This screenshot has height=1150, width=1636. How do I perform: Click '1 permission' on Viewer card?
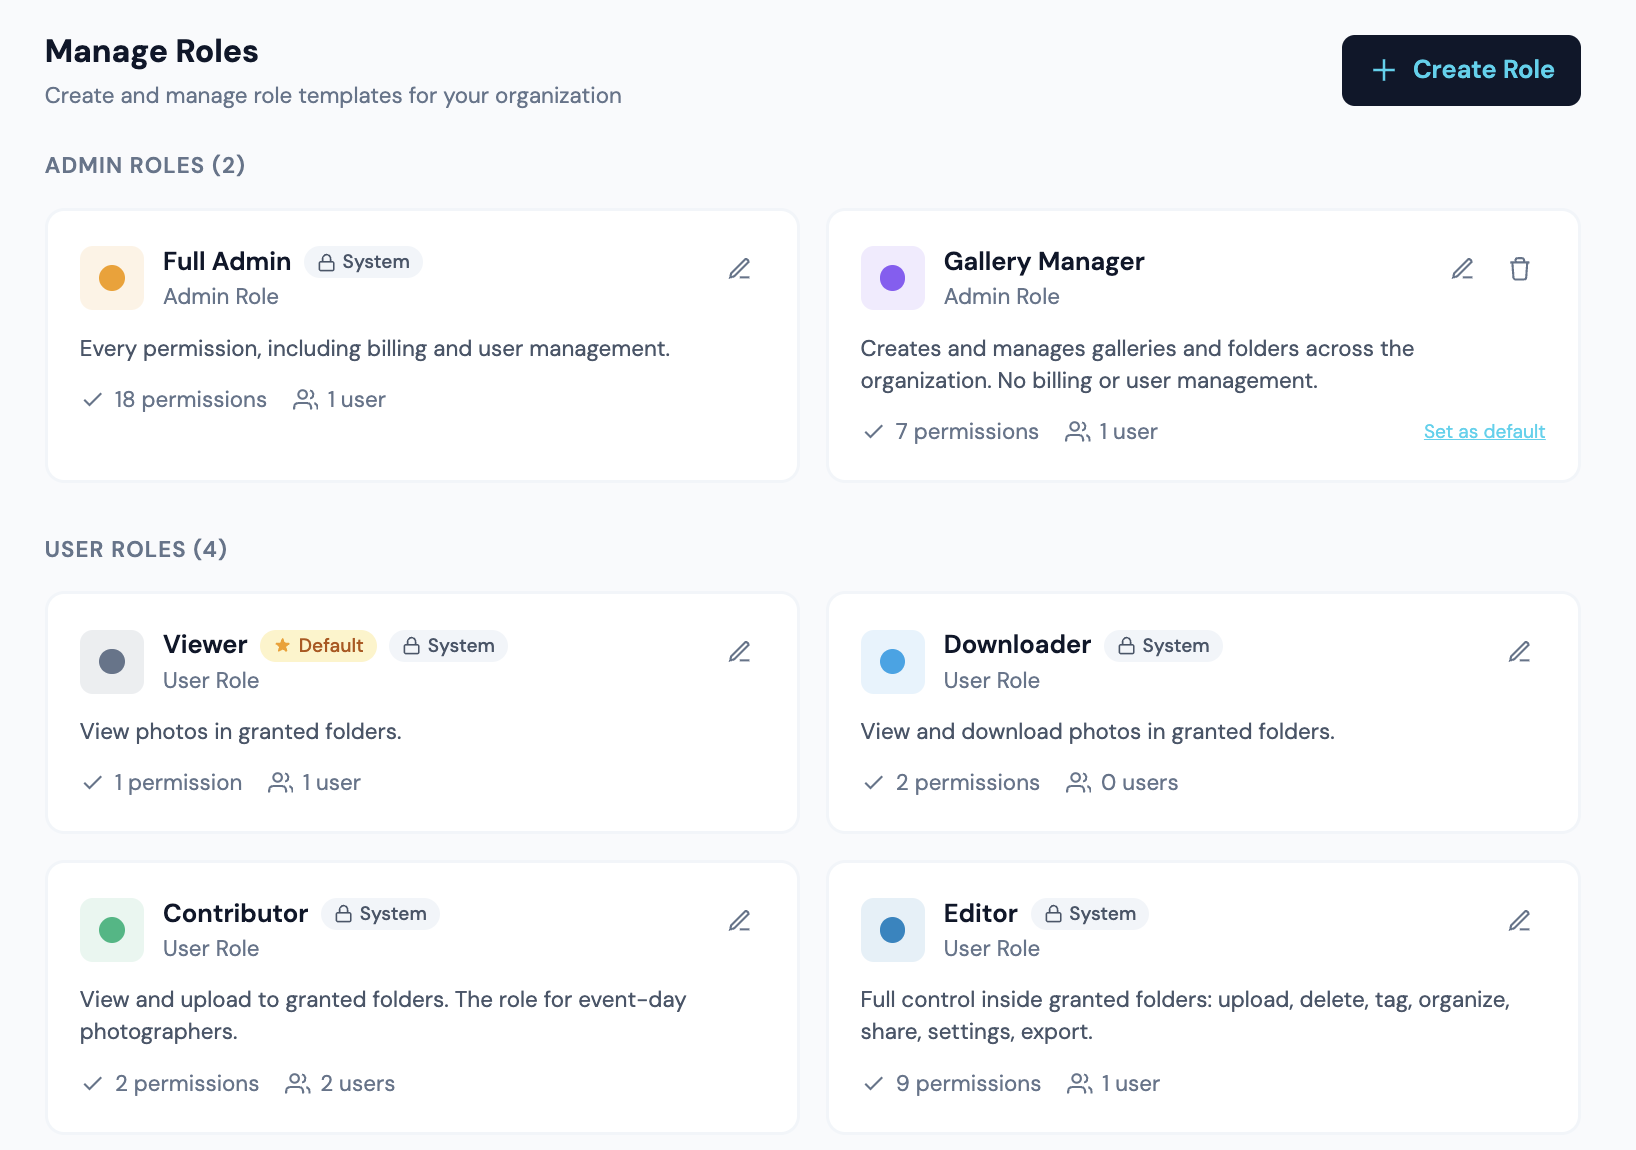point(163,783)
